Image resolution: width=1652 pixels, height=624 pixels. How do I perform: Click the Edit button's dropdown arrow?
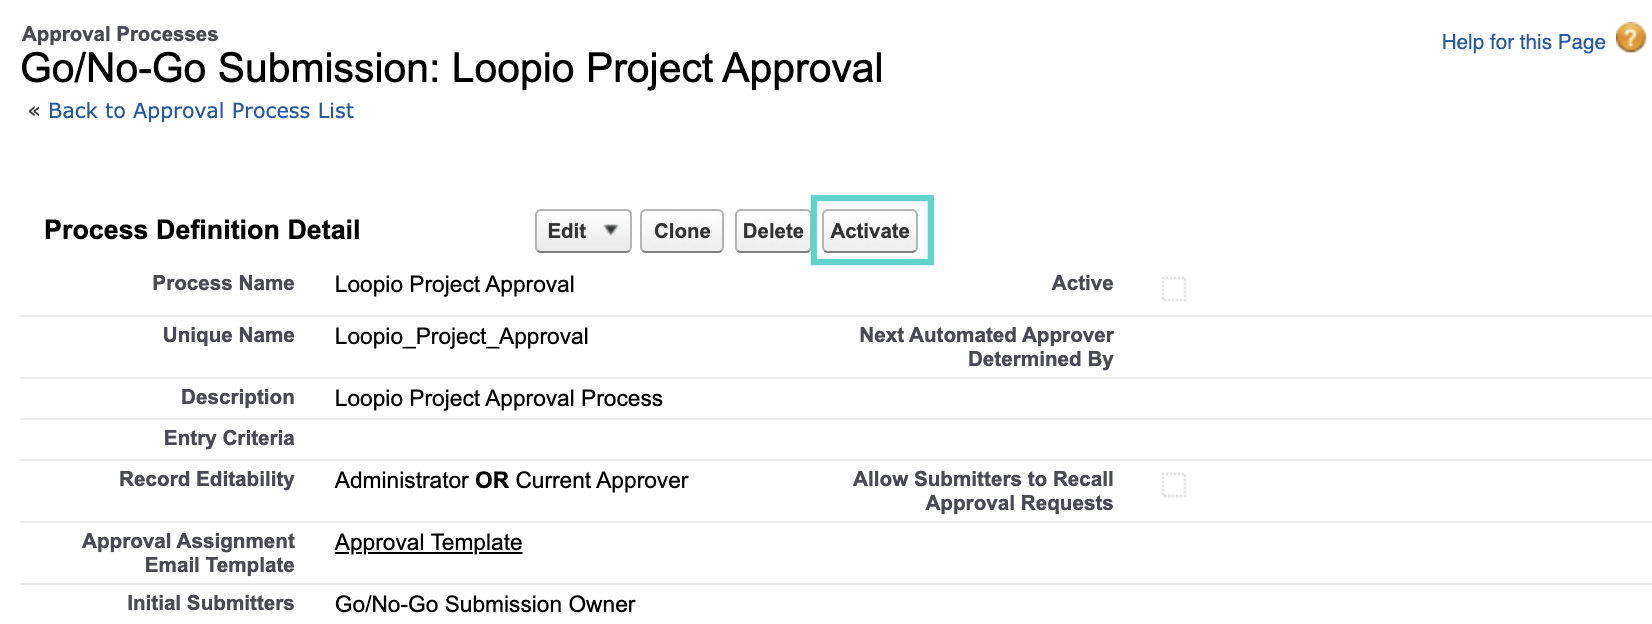(x=610, y=230)
